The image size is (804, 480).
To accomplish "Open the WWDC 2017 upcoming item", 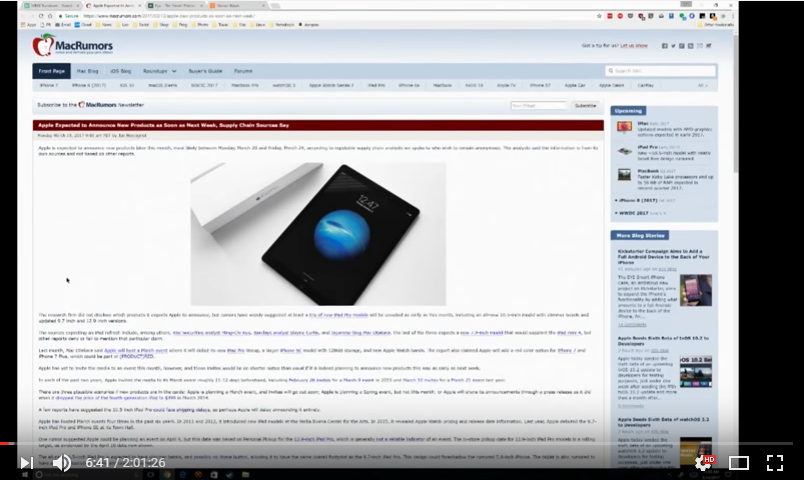I will click(633, 213).
